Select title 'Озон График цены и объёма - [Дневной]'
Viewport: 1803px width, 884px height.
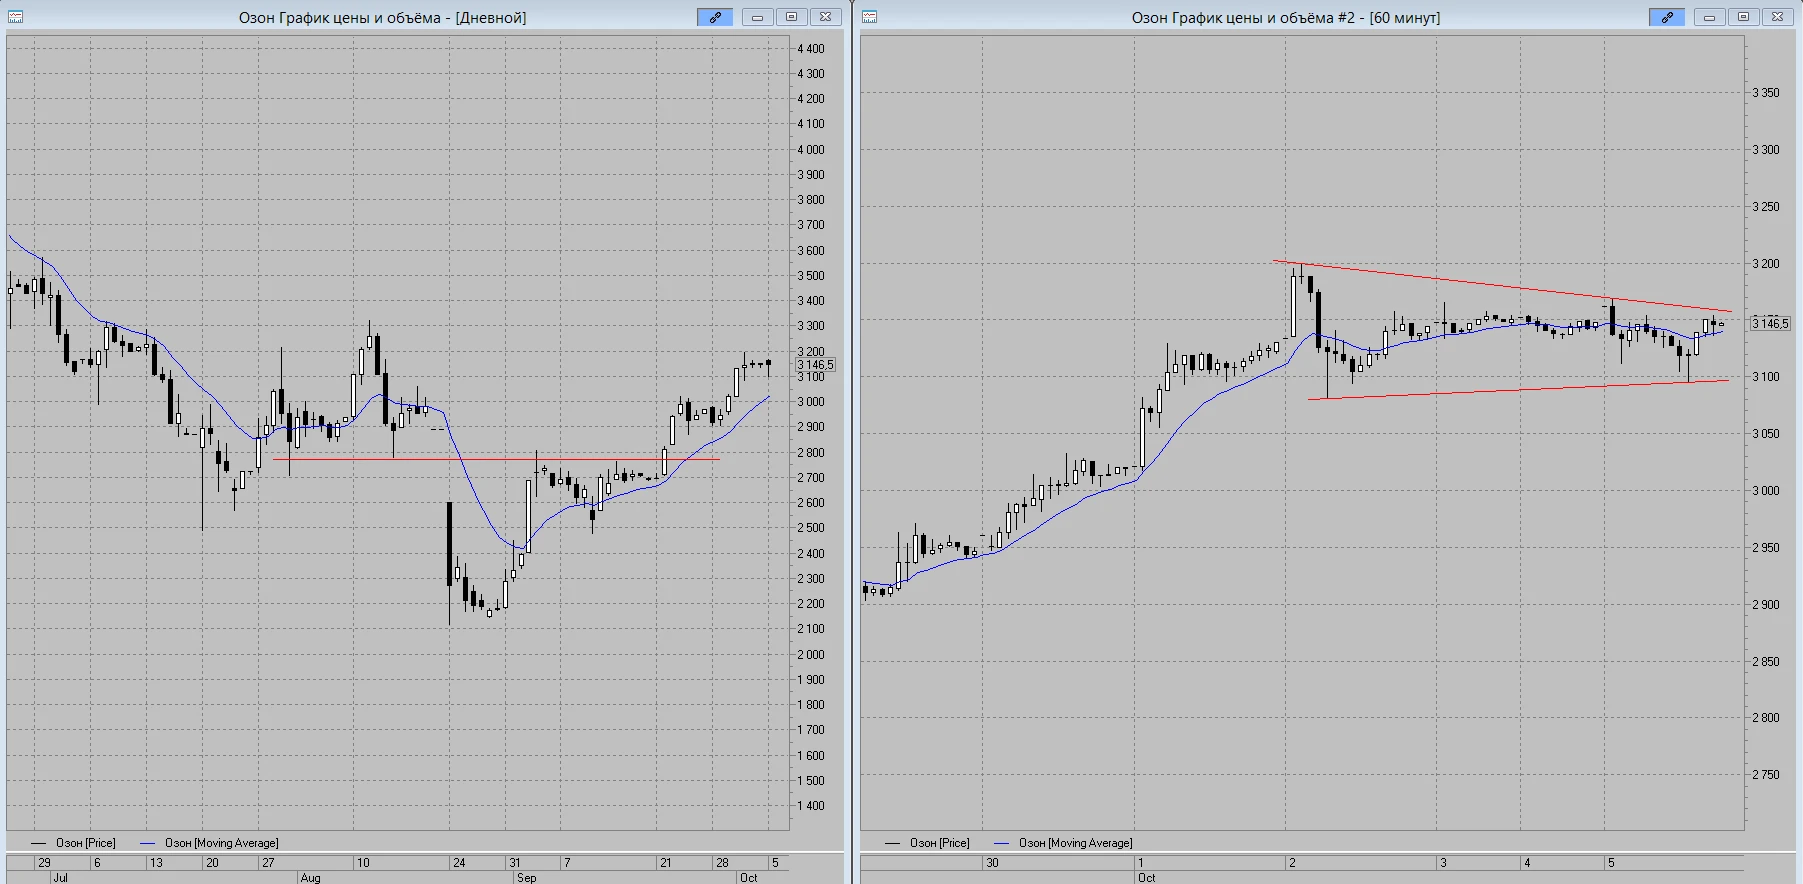[382, 18]
